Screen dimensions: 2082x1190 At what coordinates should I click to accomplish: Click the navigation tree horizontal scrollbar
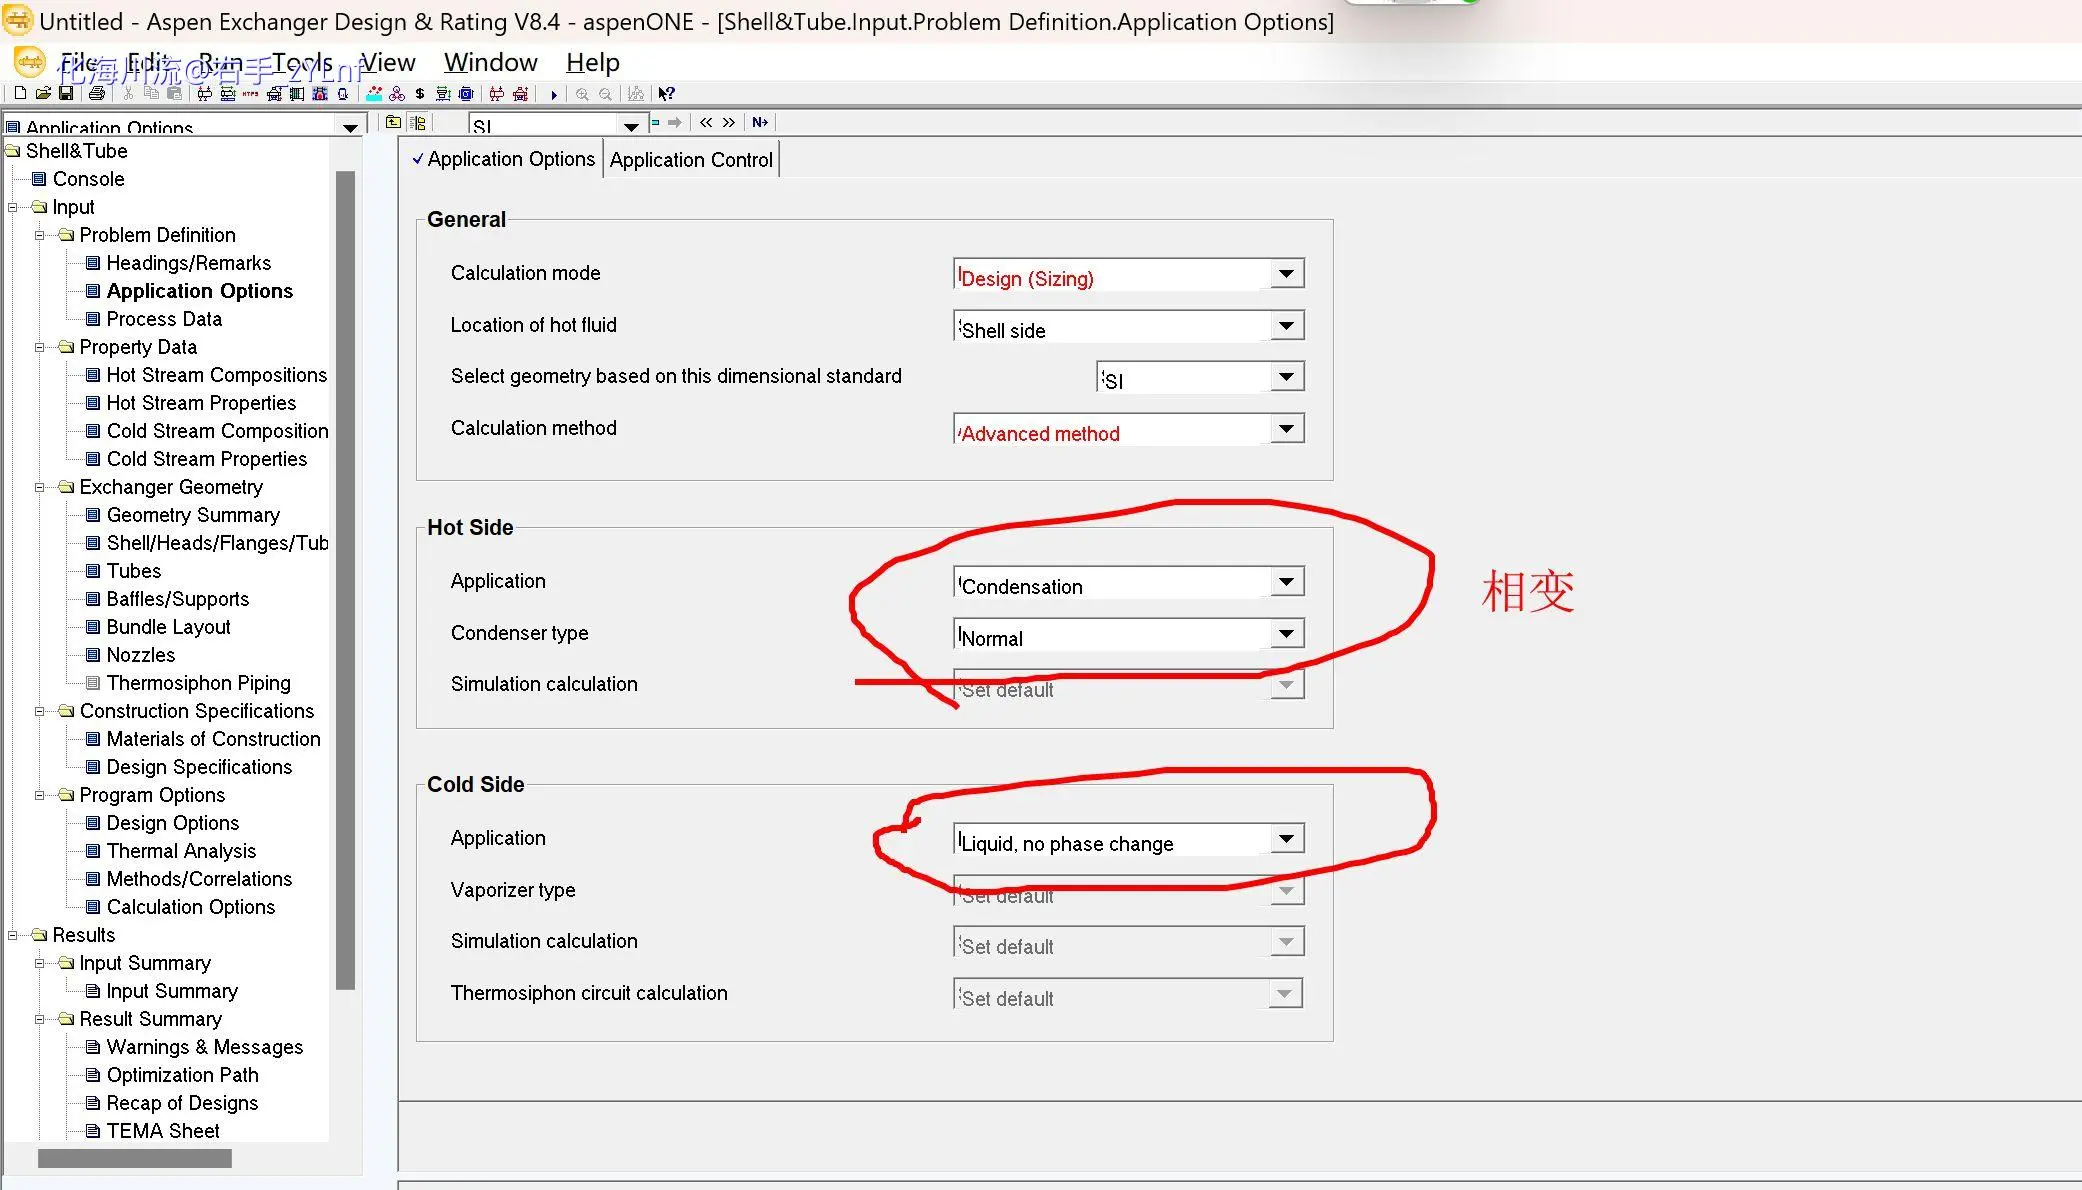135,1158
